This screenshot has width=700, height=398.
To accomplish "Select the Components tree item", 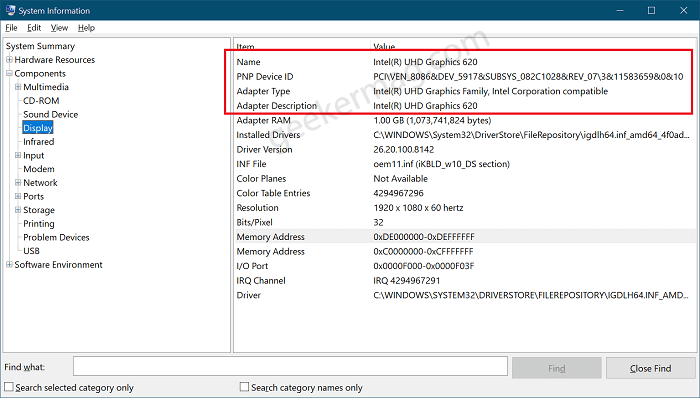I will 40,73.
